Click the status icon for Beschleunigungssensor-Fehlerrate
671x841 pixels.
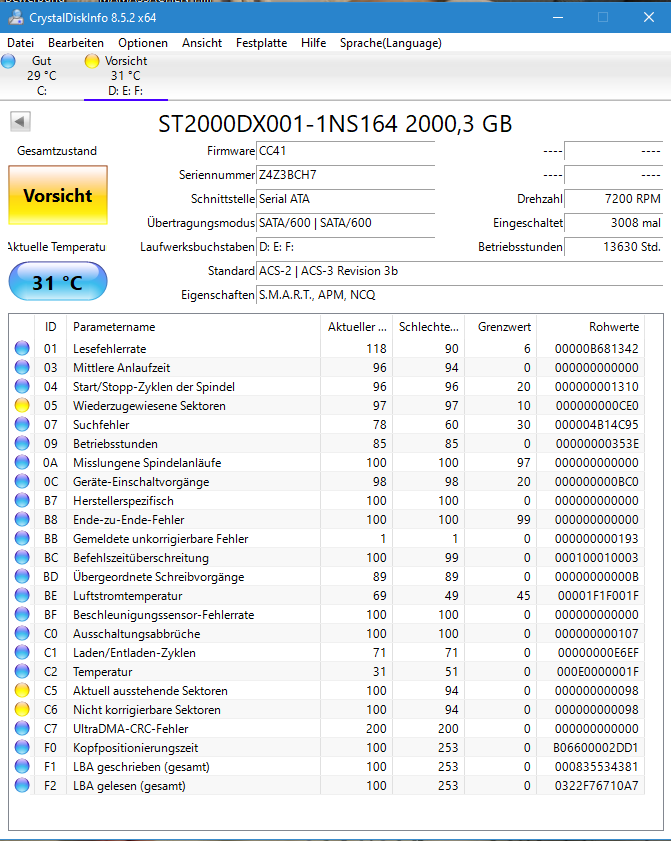(22, 615)
